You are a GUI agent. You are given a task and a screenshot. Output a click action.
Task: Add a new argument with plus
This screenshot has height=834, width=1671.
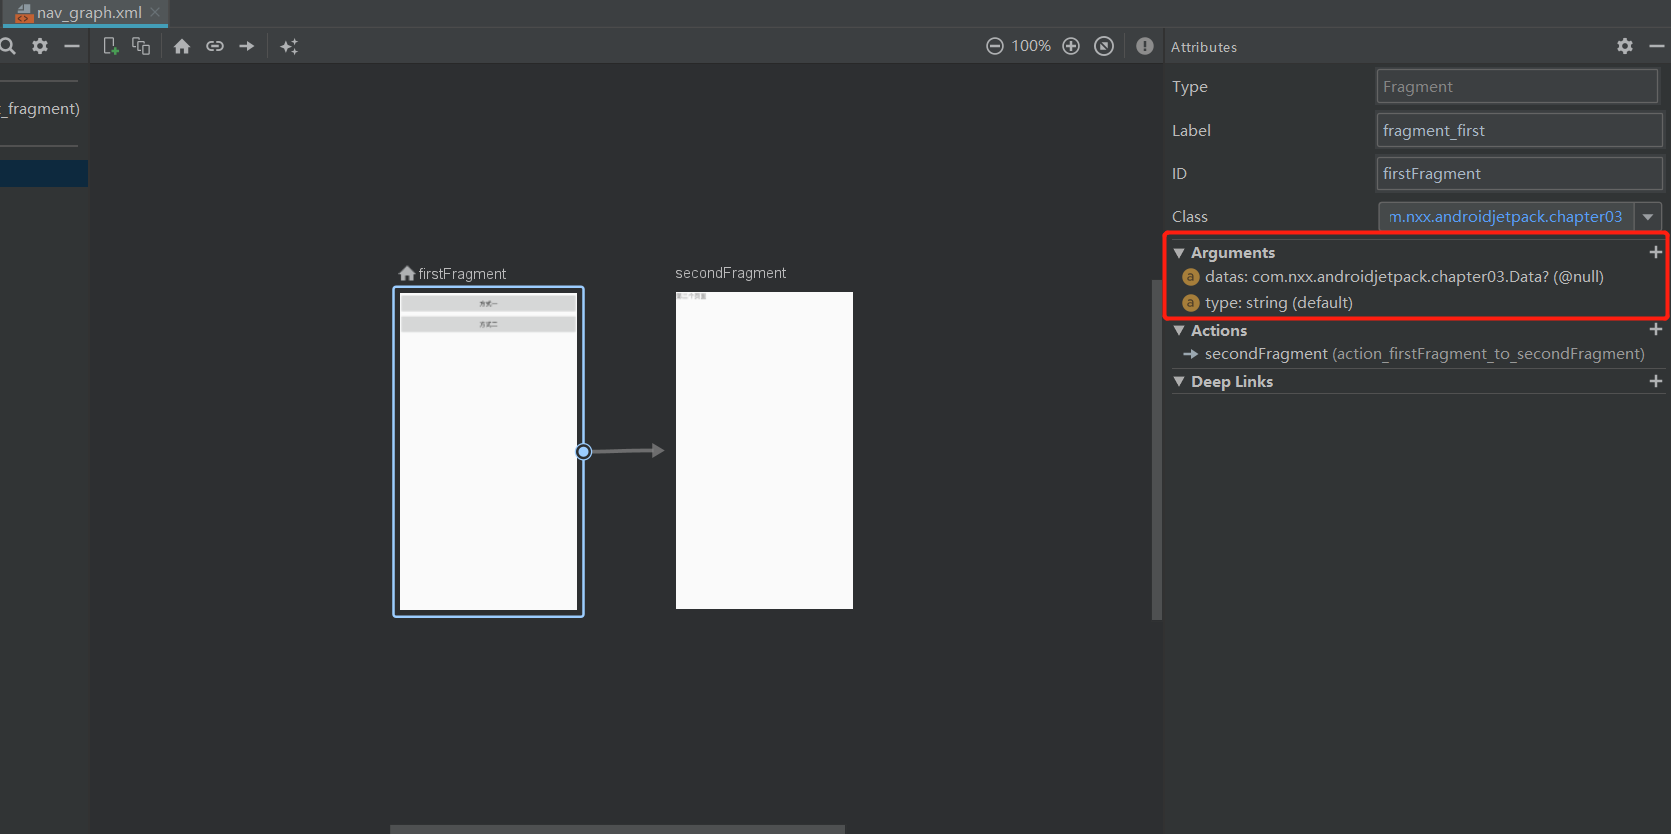(x=1656, y=252)
